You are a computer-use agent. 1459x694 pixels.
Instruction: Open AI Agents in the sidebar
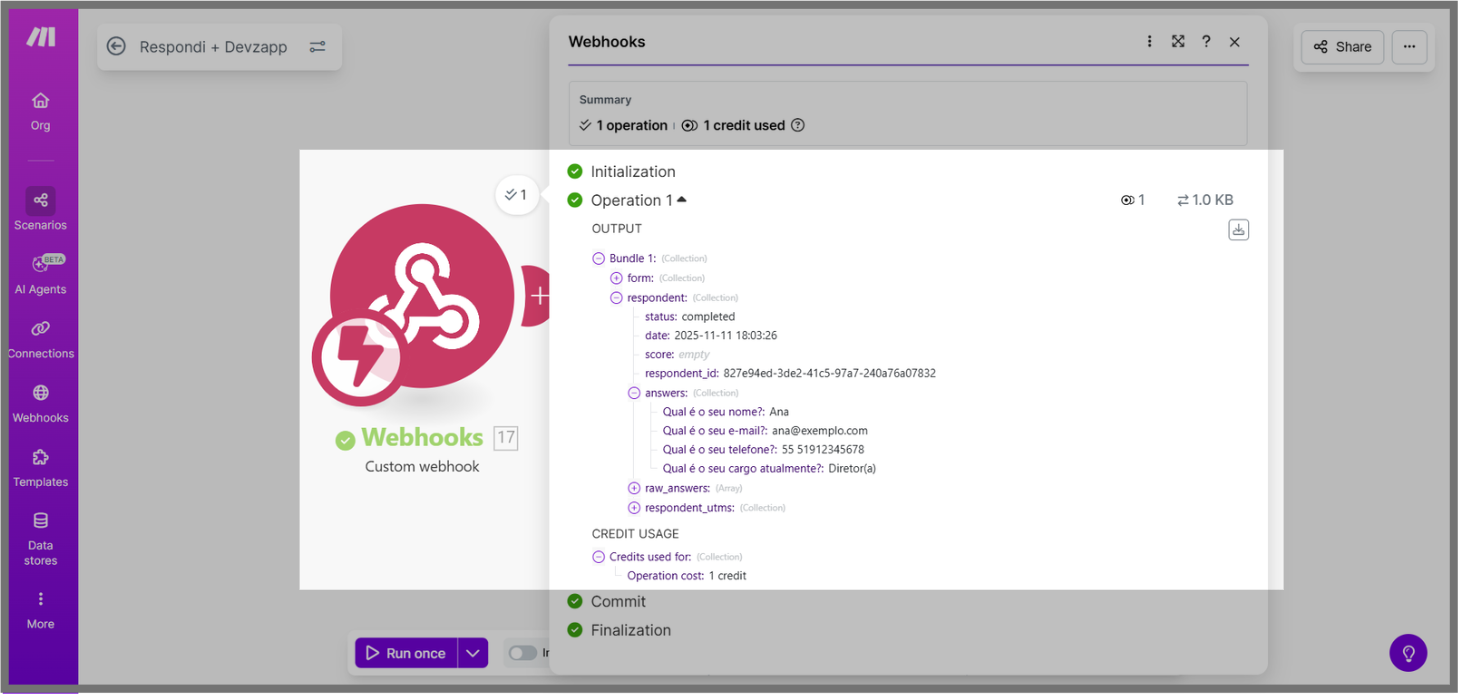click(40, 274)
